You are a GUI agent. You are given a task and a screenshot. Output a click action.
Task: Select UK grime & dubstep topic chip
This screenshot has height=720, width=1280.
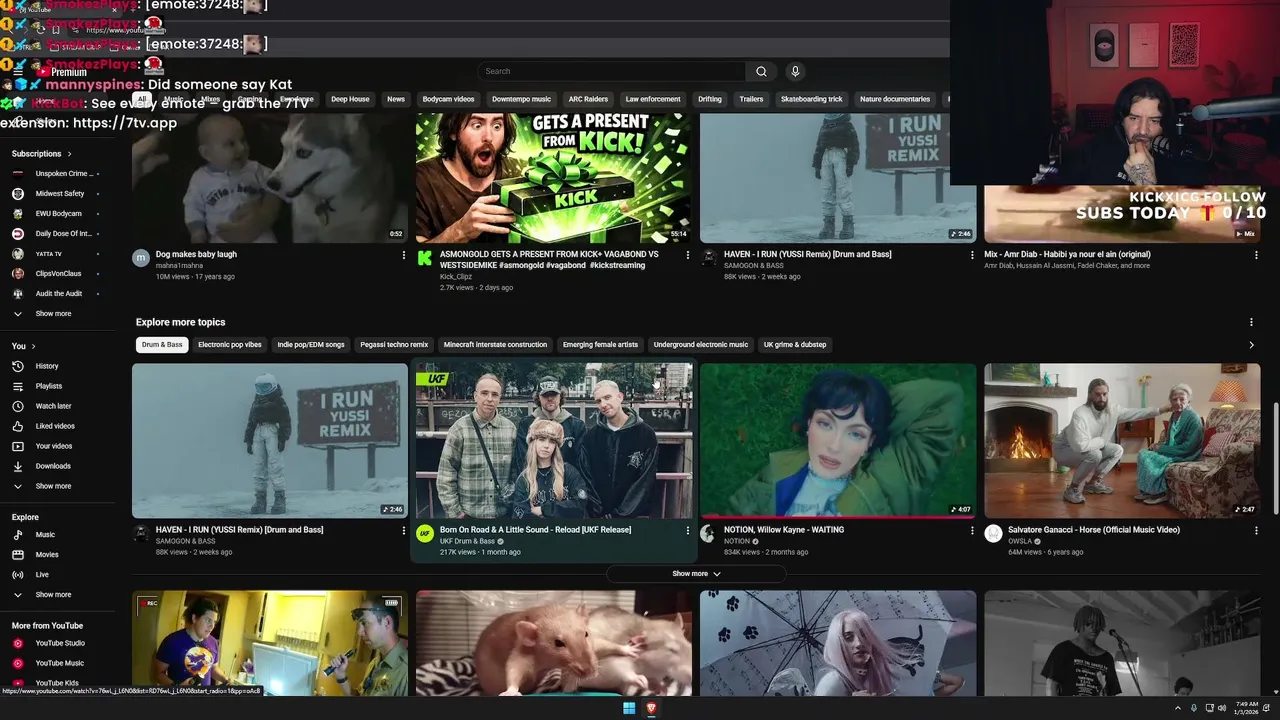click(795, 345)
